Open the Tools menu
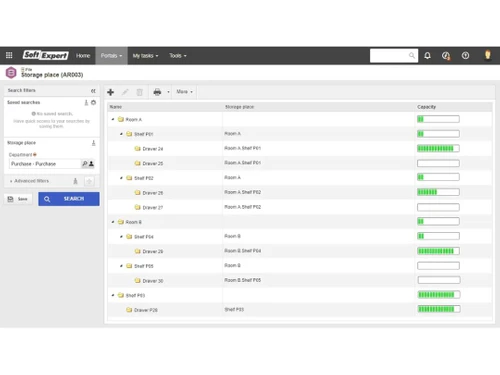Screen dimensions: 500x375 click(178, 56)
